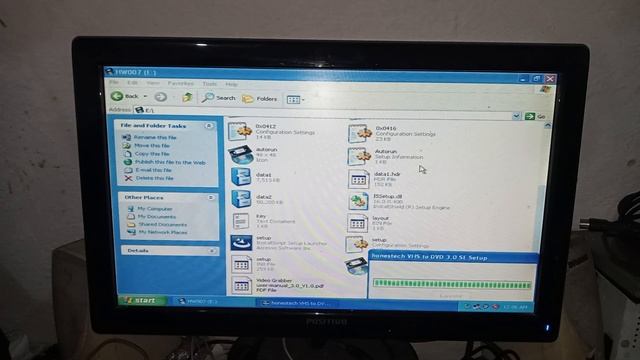This screenshot has width=640, height=360.
Task: Click the scroll up arrow of file list
Action: [548, 126]
